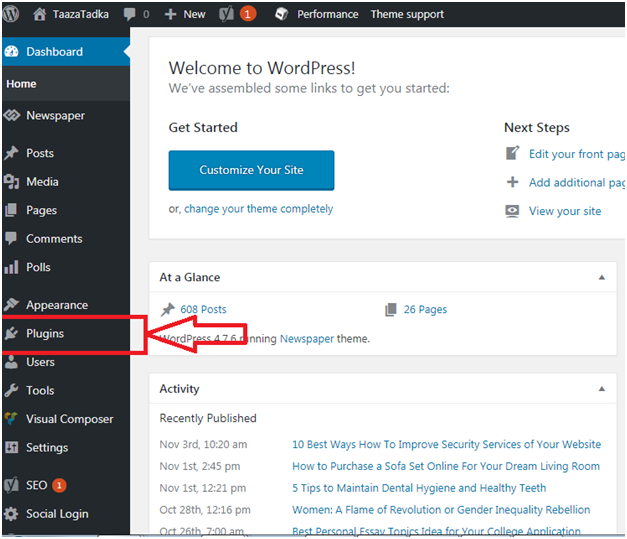Click New in the admin bar
The image size is (627, 539).
pos(194,14)
